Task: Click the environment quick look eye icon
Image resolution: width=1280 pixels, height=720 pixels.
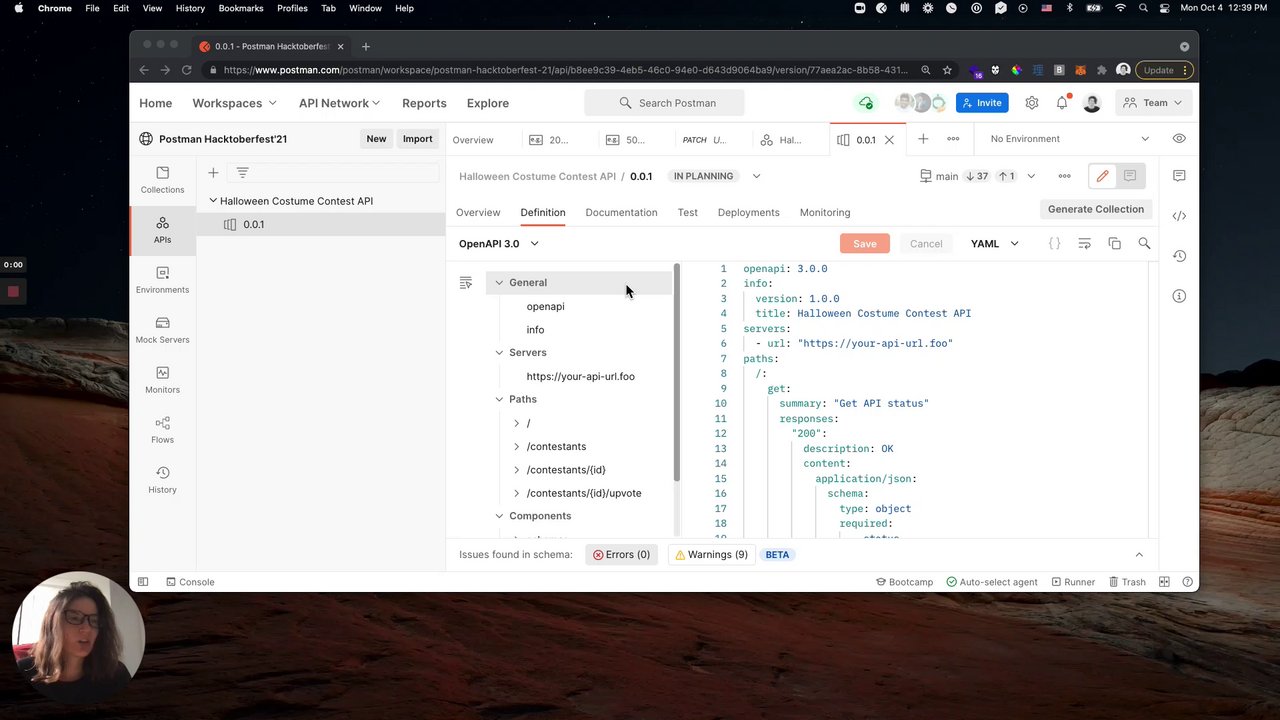Action: [1179, 139]
